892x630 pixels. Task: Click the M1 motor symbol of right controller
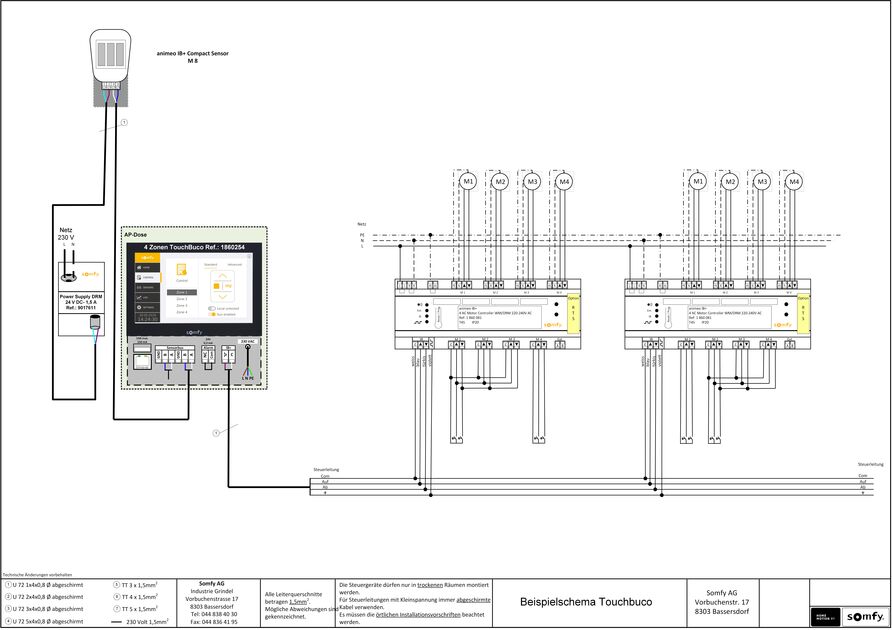point(697,182)
